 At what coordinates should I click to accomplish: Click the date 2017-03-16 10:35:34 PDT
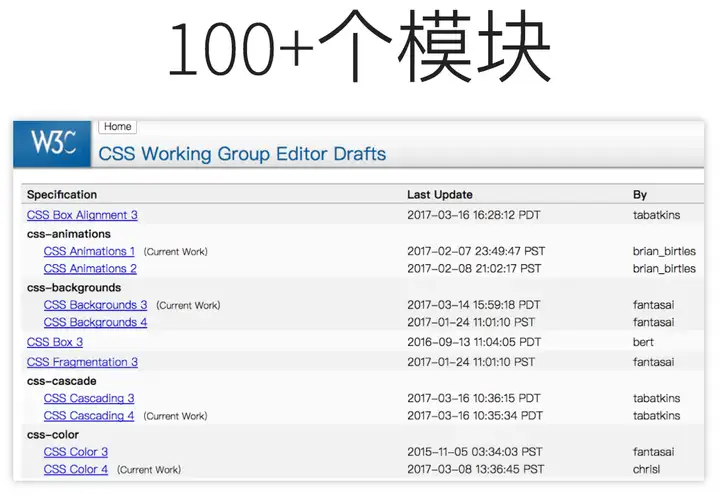click(475, 416)
